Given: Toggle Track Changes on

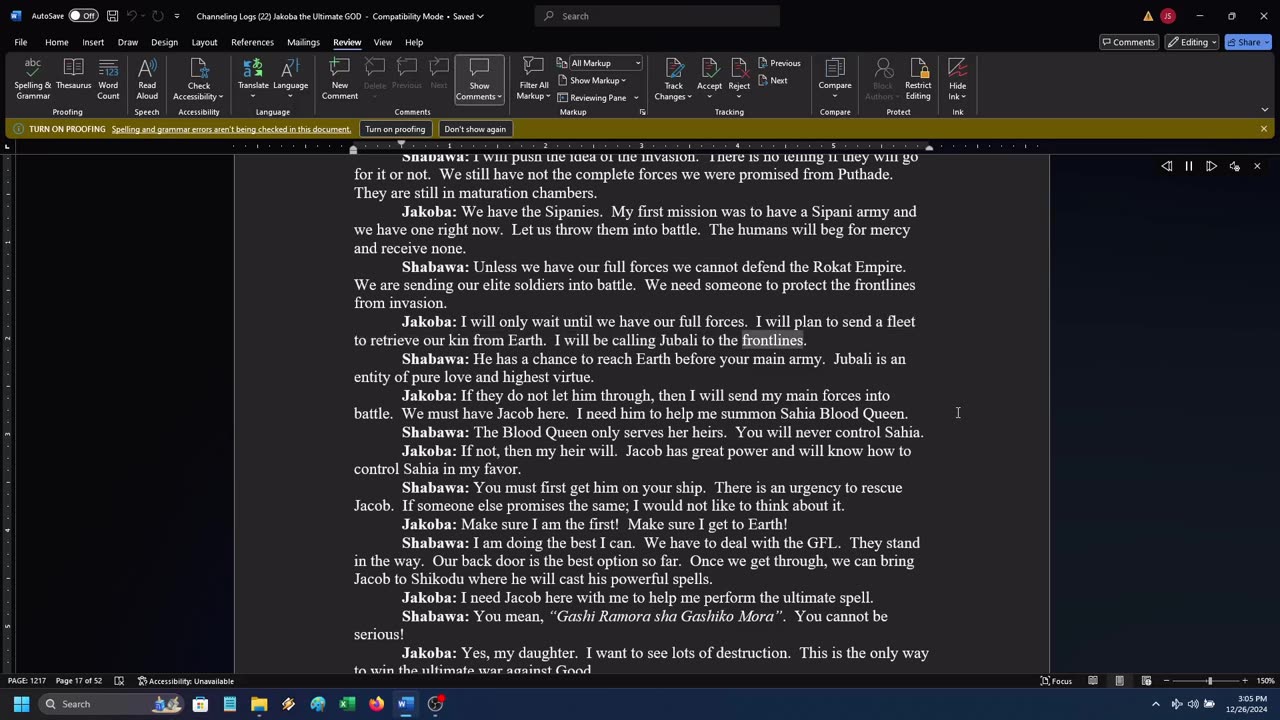Looking at the screenshot, I should pos(674,79).
